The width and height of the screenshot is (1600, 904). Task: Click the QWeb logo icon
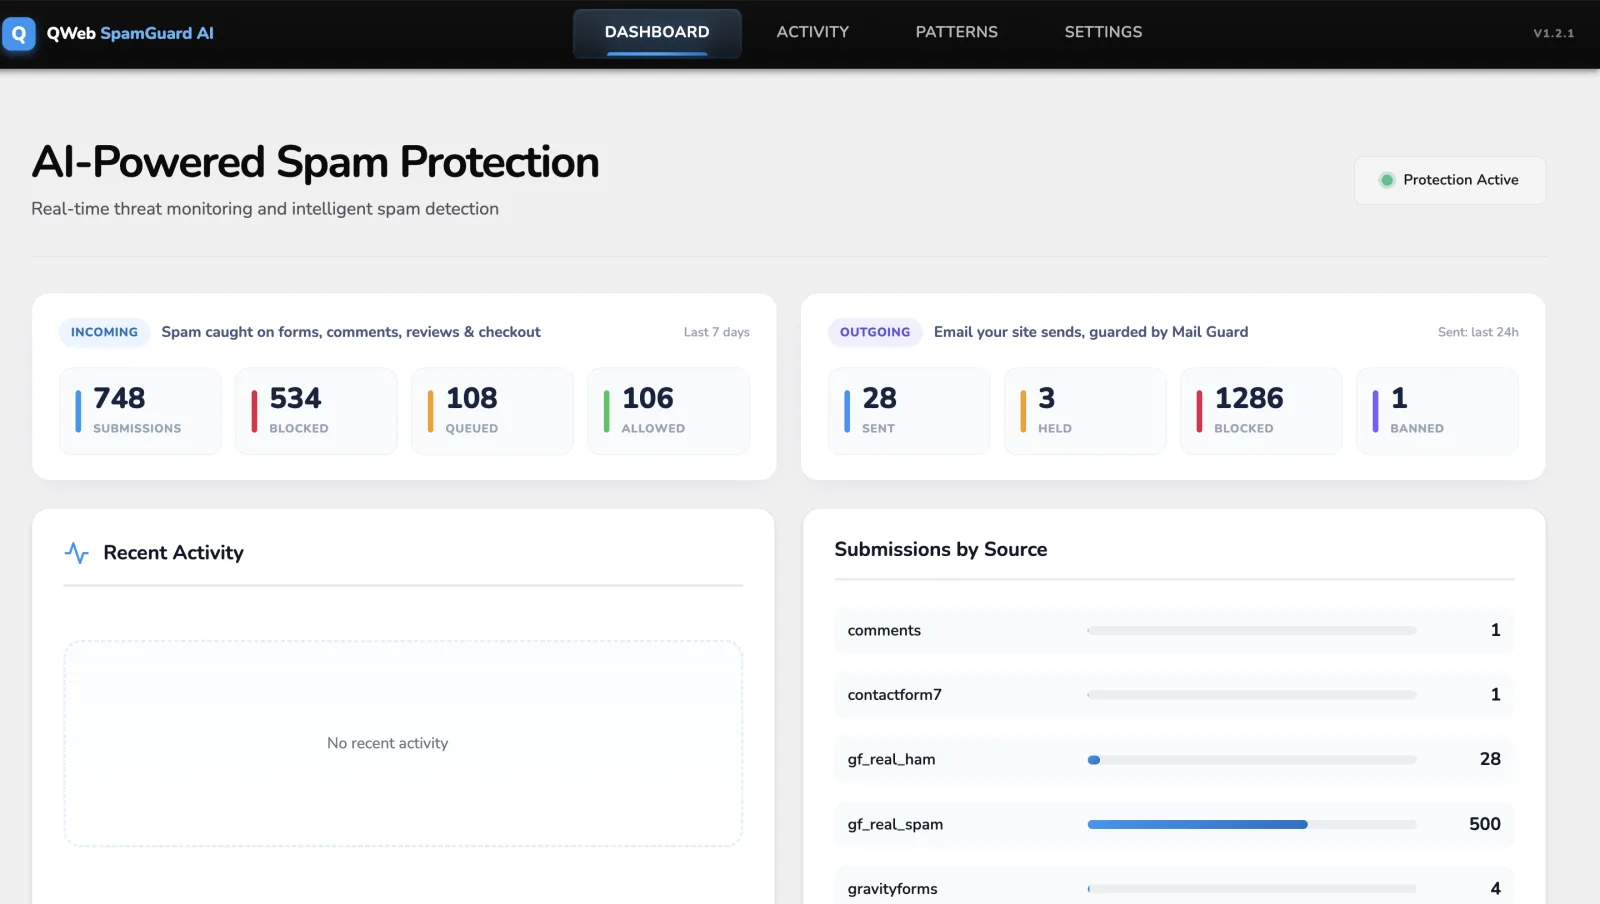click(19, 33)
